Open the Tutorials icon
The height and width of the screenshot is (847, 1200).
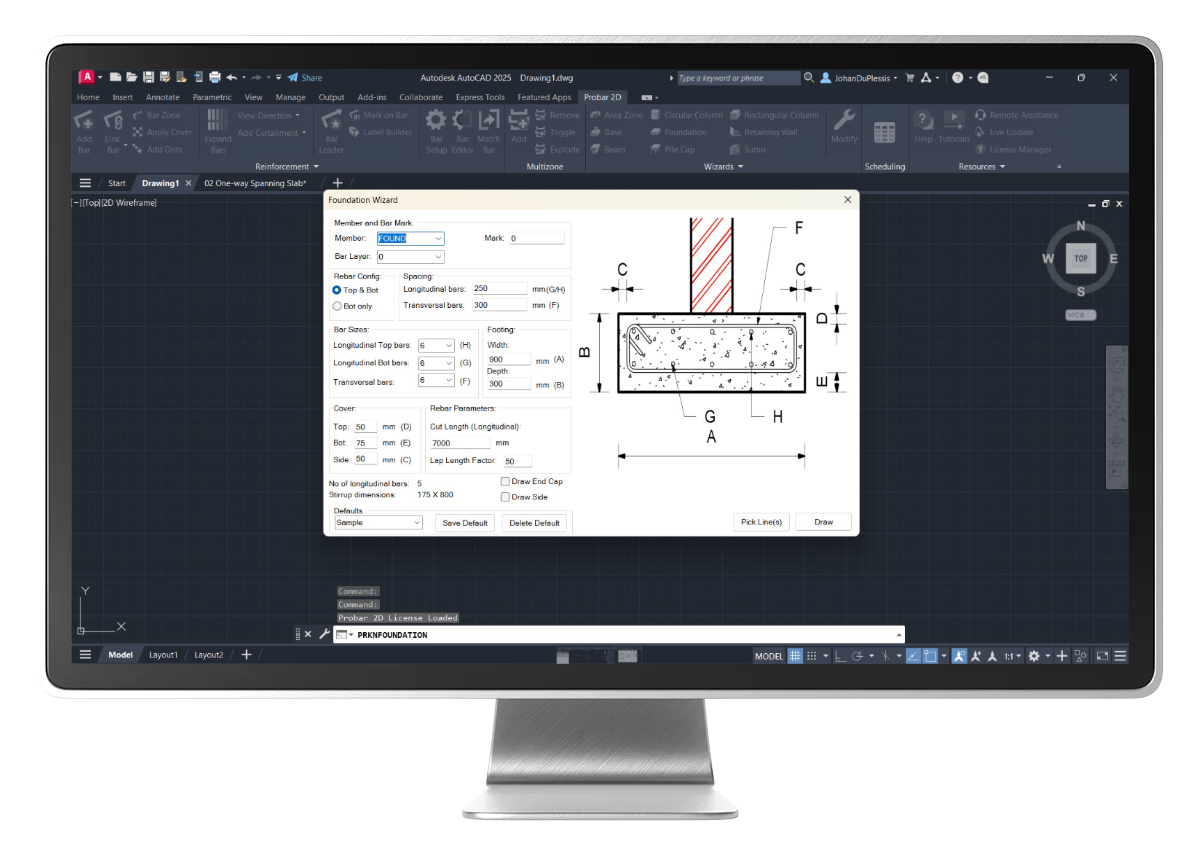coord(954,120)
